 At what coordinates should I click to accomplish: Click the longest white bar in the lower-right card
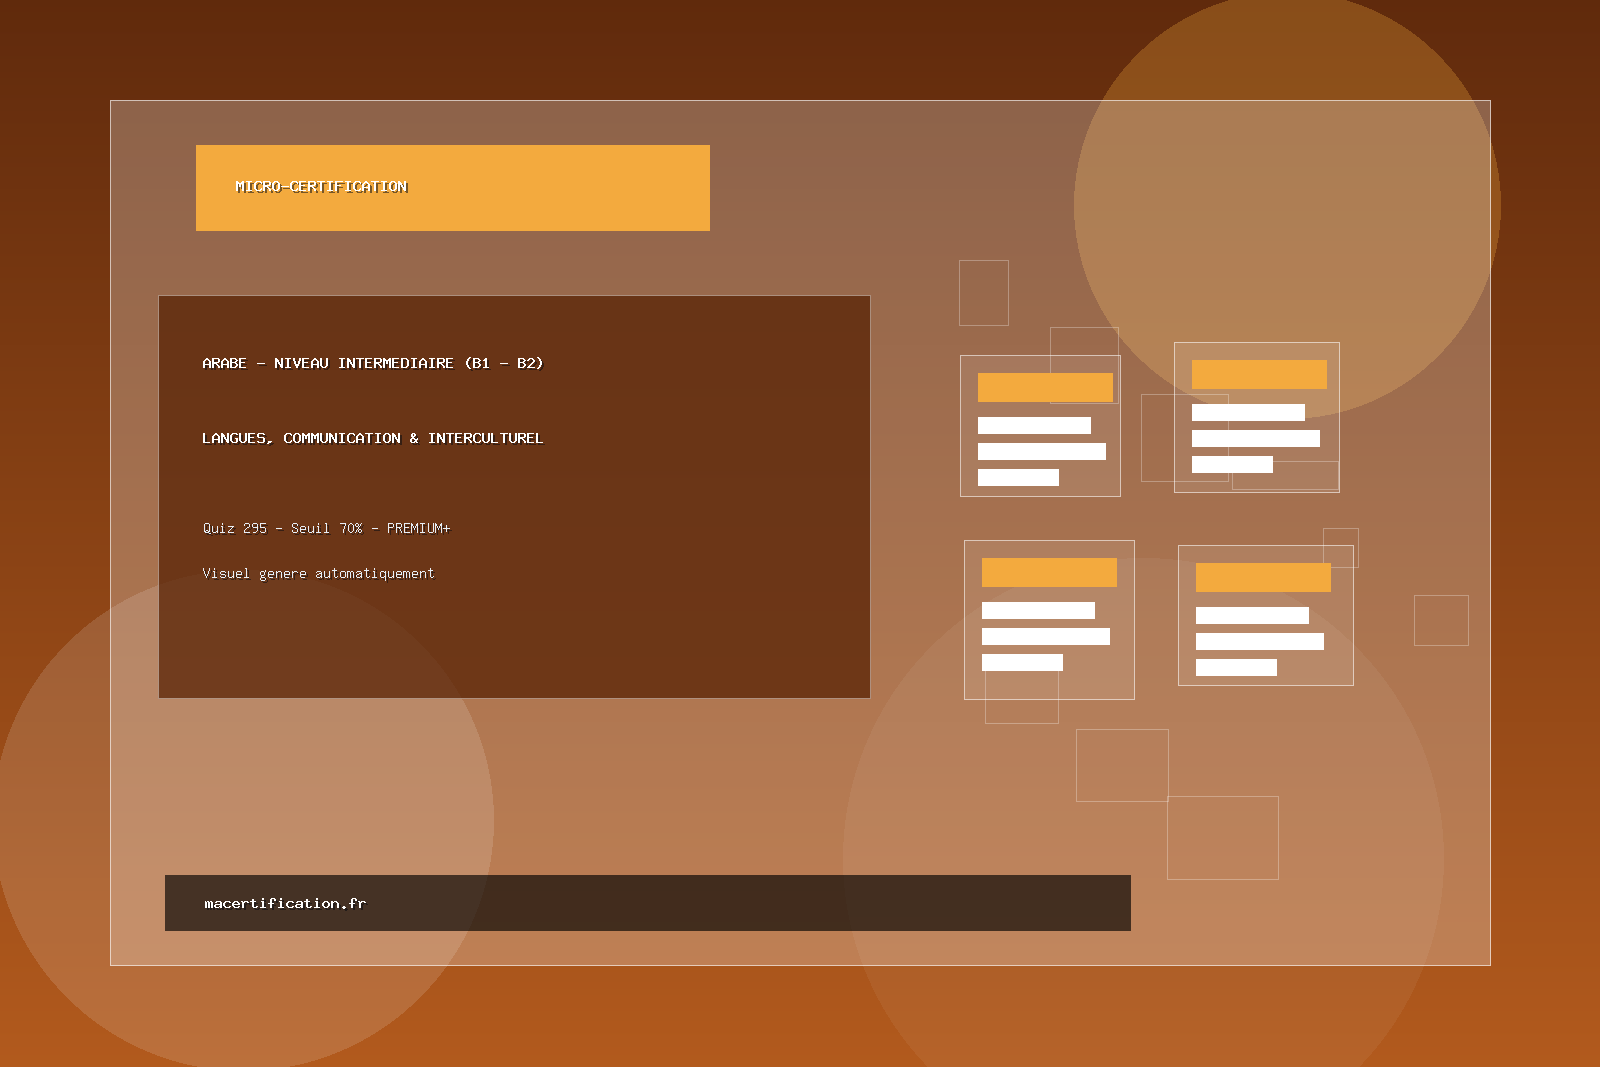(1259, 641)
